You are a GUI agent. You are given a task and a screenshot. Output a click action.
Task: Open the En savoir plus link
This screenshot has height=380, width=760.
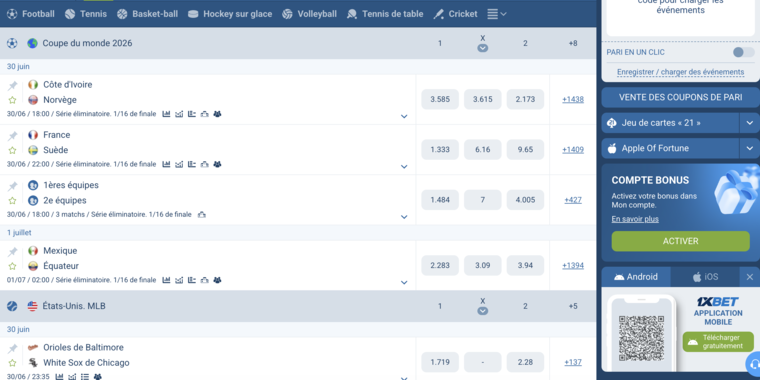coord(635,219)
